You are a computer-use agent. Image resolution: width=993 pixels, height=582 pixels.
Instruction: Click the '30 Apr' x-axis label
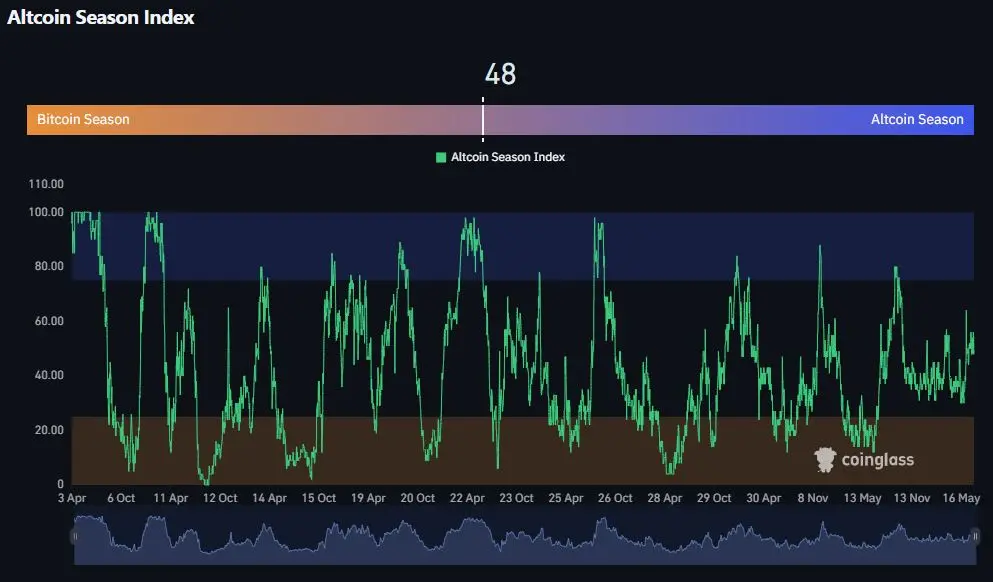pos(763,498)
